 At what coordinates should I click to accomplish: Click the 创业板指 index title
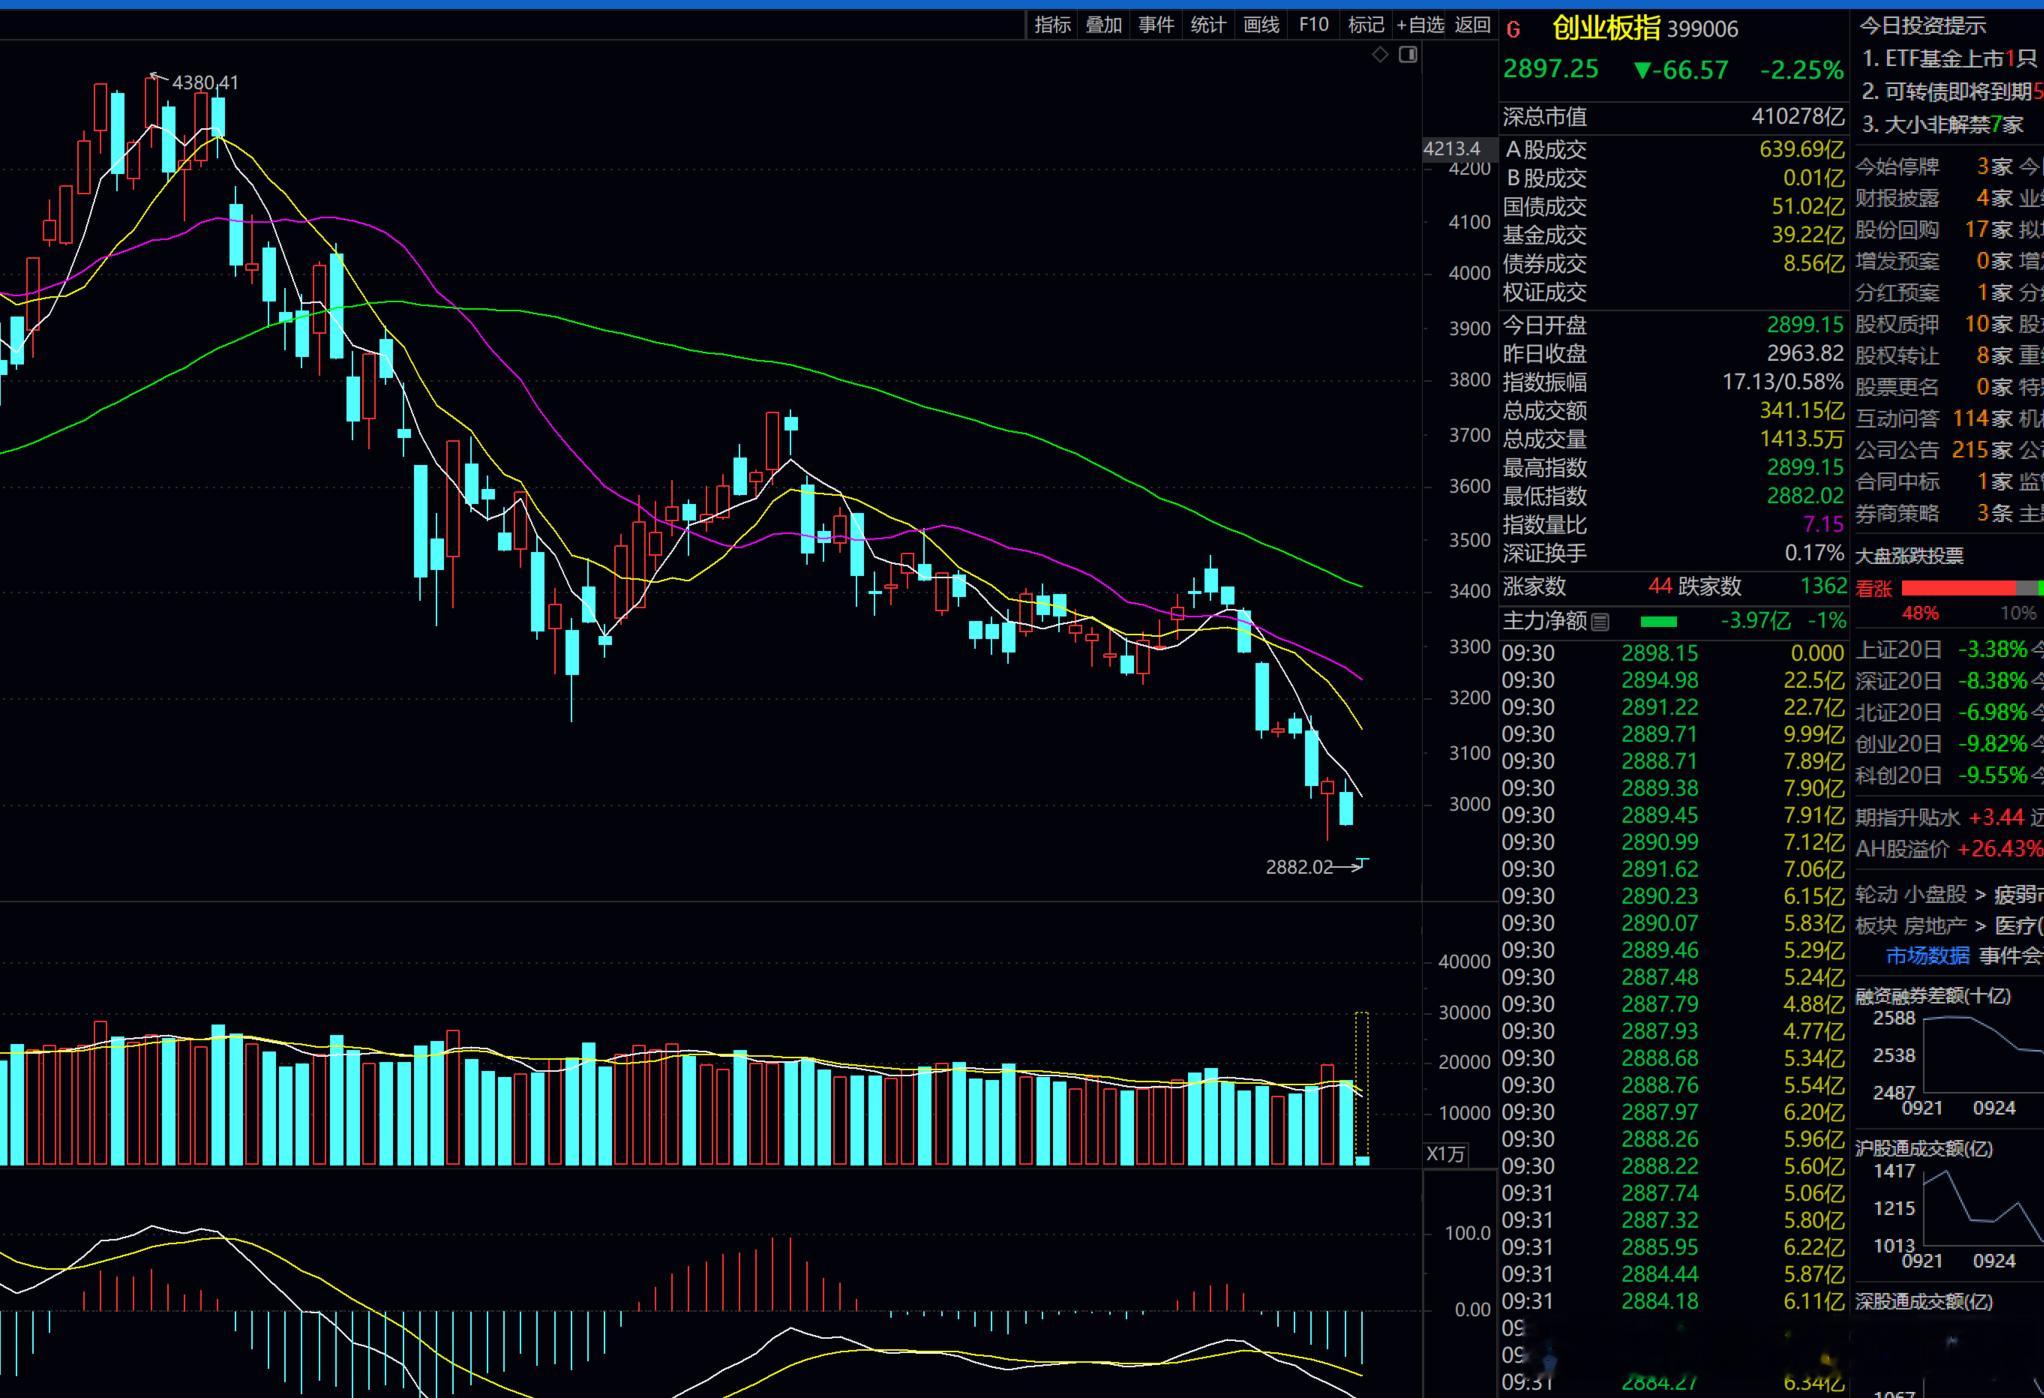point(1606,29)
